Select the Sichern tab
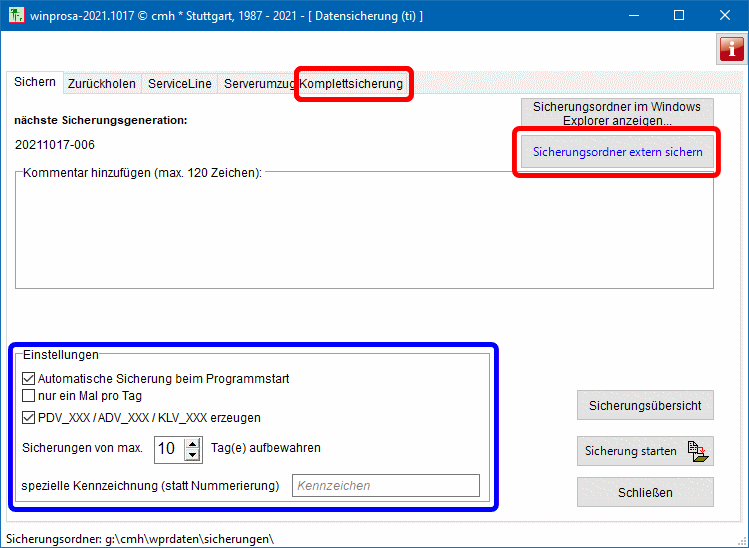Viewport: 749px width, 548px height. click(35, 83)
